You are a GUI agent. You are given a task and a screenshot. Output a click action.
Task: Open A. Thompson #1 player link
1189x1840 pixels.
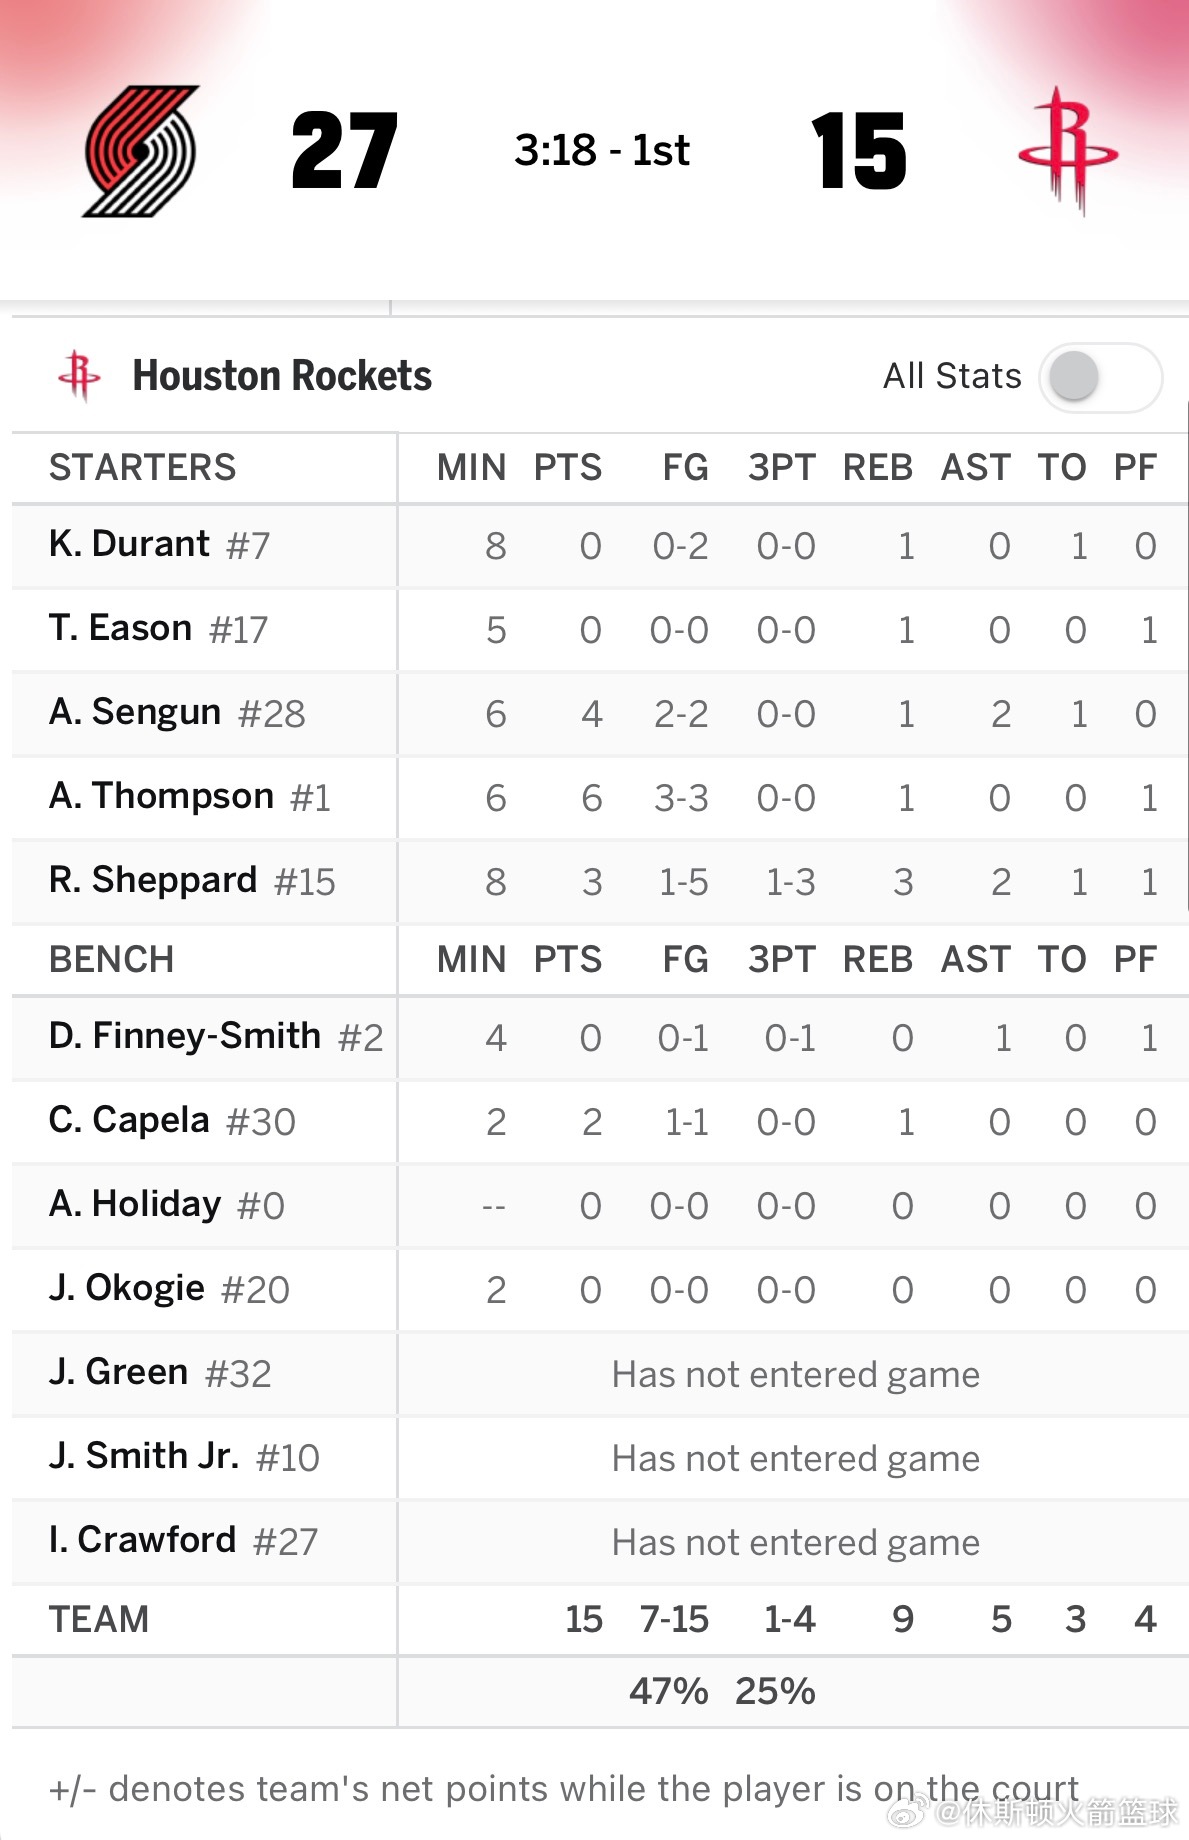click(190, 796)
